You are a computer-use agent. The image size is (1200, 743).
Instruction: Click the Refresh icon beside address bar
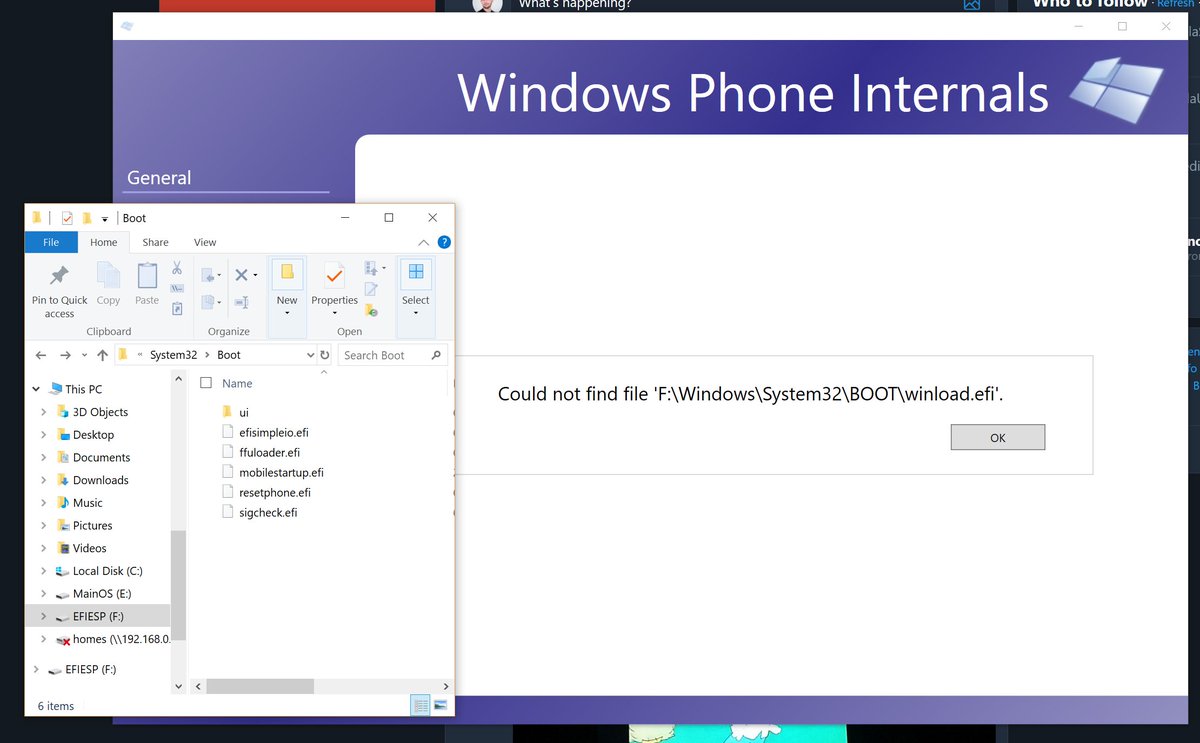coord(325,355)
